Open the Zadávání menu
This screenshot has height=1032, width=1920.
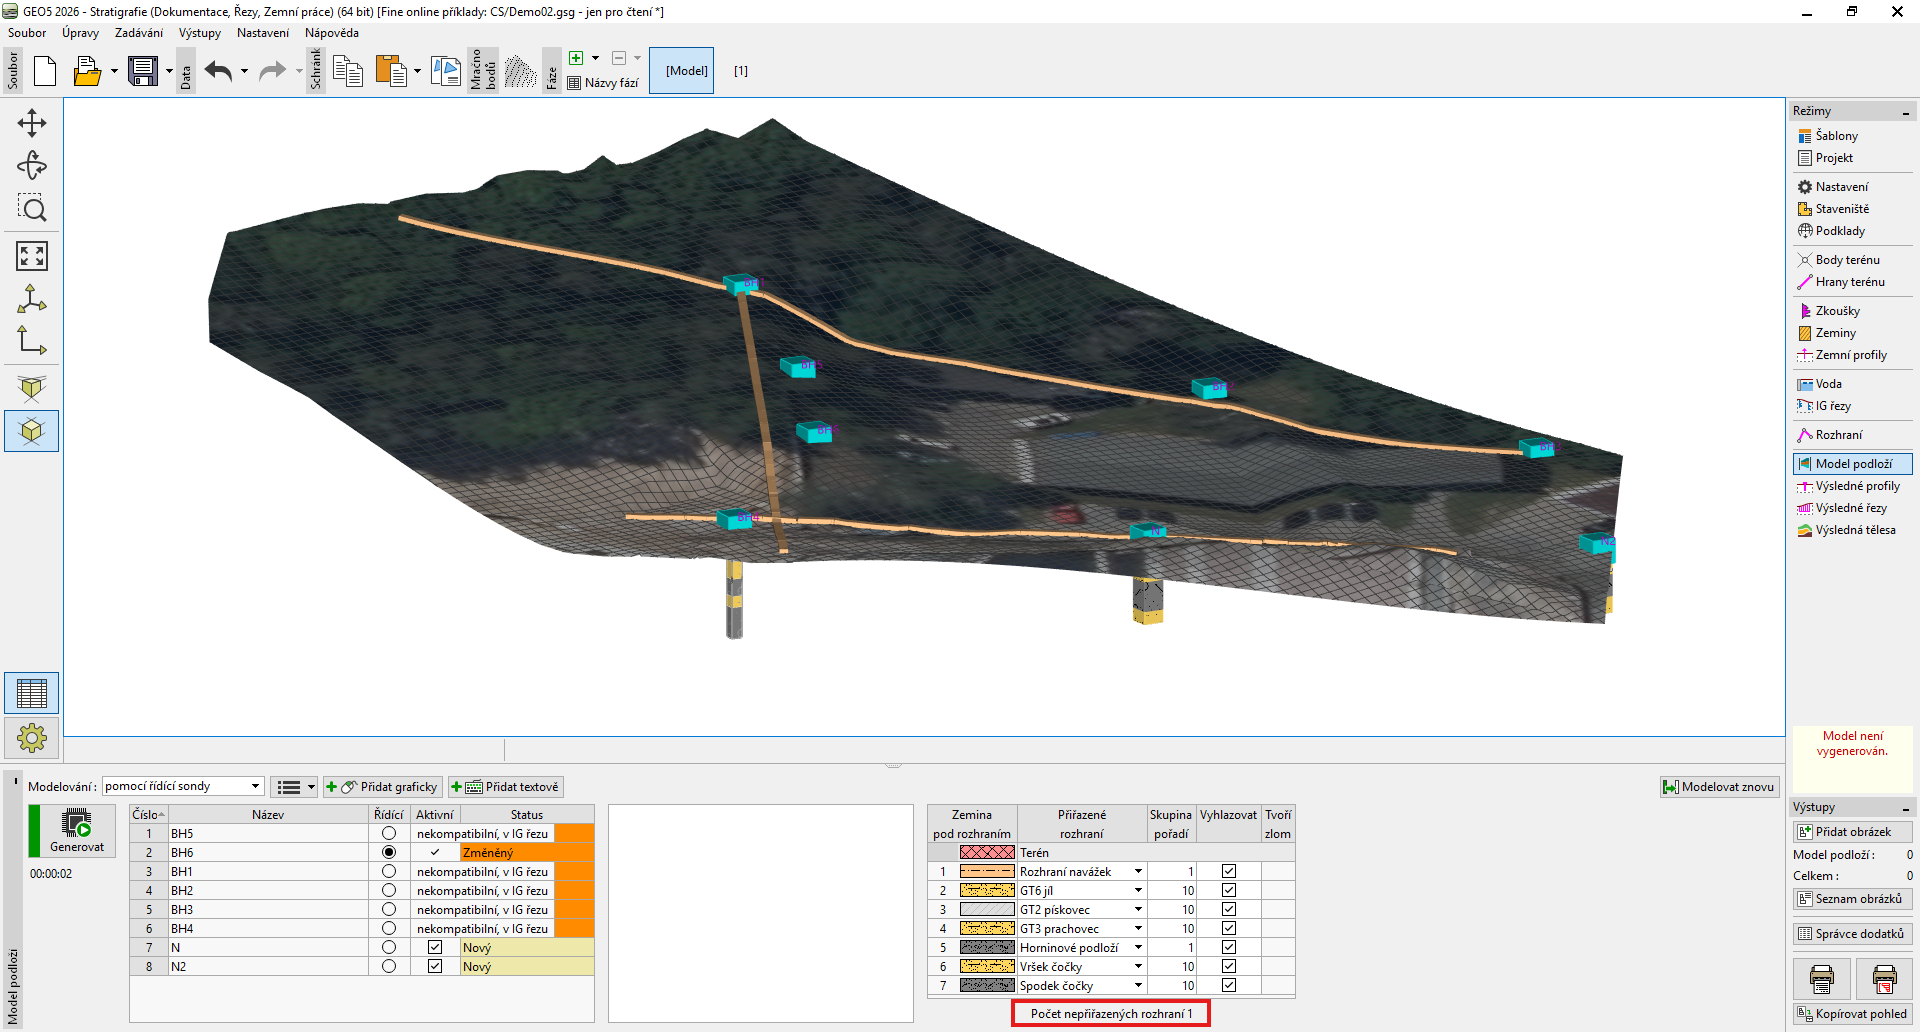coord(138,33)
